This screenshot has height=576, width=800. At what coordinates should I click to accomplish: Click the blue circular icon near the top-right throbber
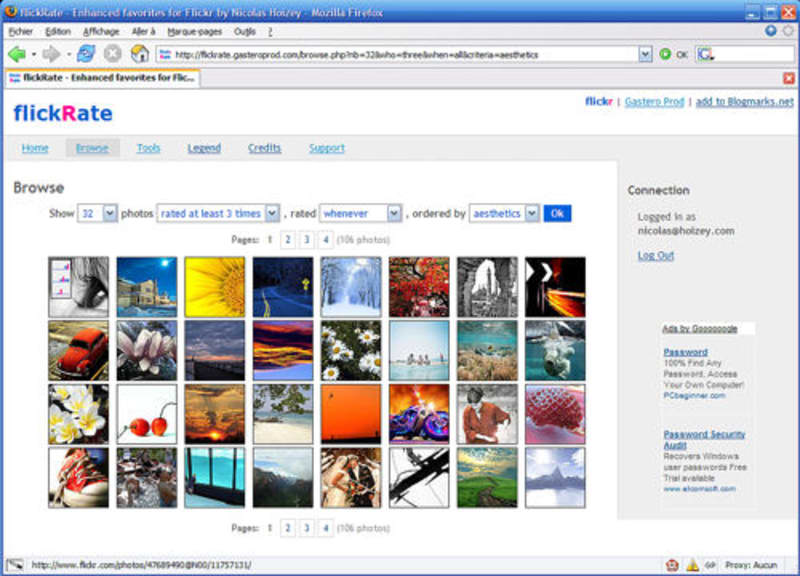tap(771, 31)
